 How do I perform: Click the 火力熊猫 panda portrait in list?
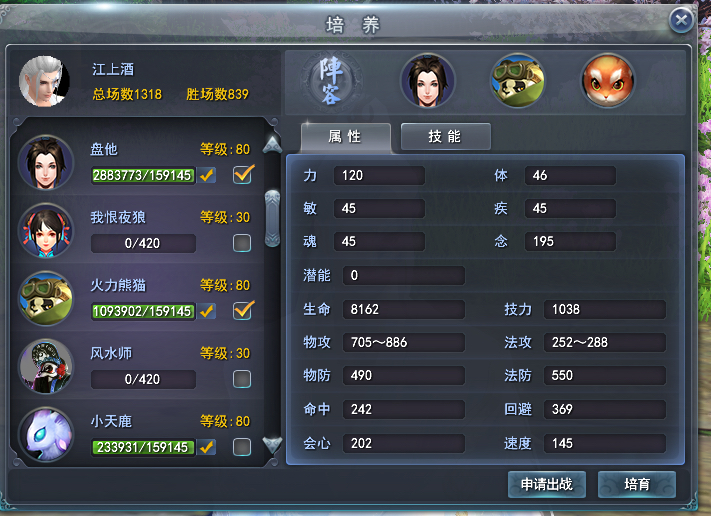(45, 298)
